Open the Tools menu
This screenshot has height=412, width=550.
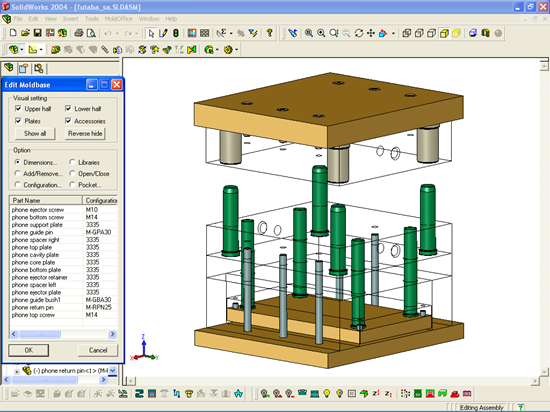click(92, 19)
